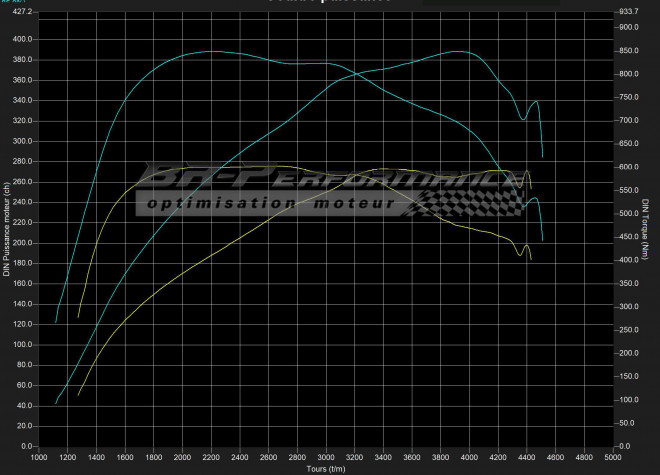The width and height of the screenshot is (660, 475).
Task: Select the 5000 tick on the RPM axis
Action: click(614, 458)
